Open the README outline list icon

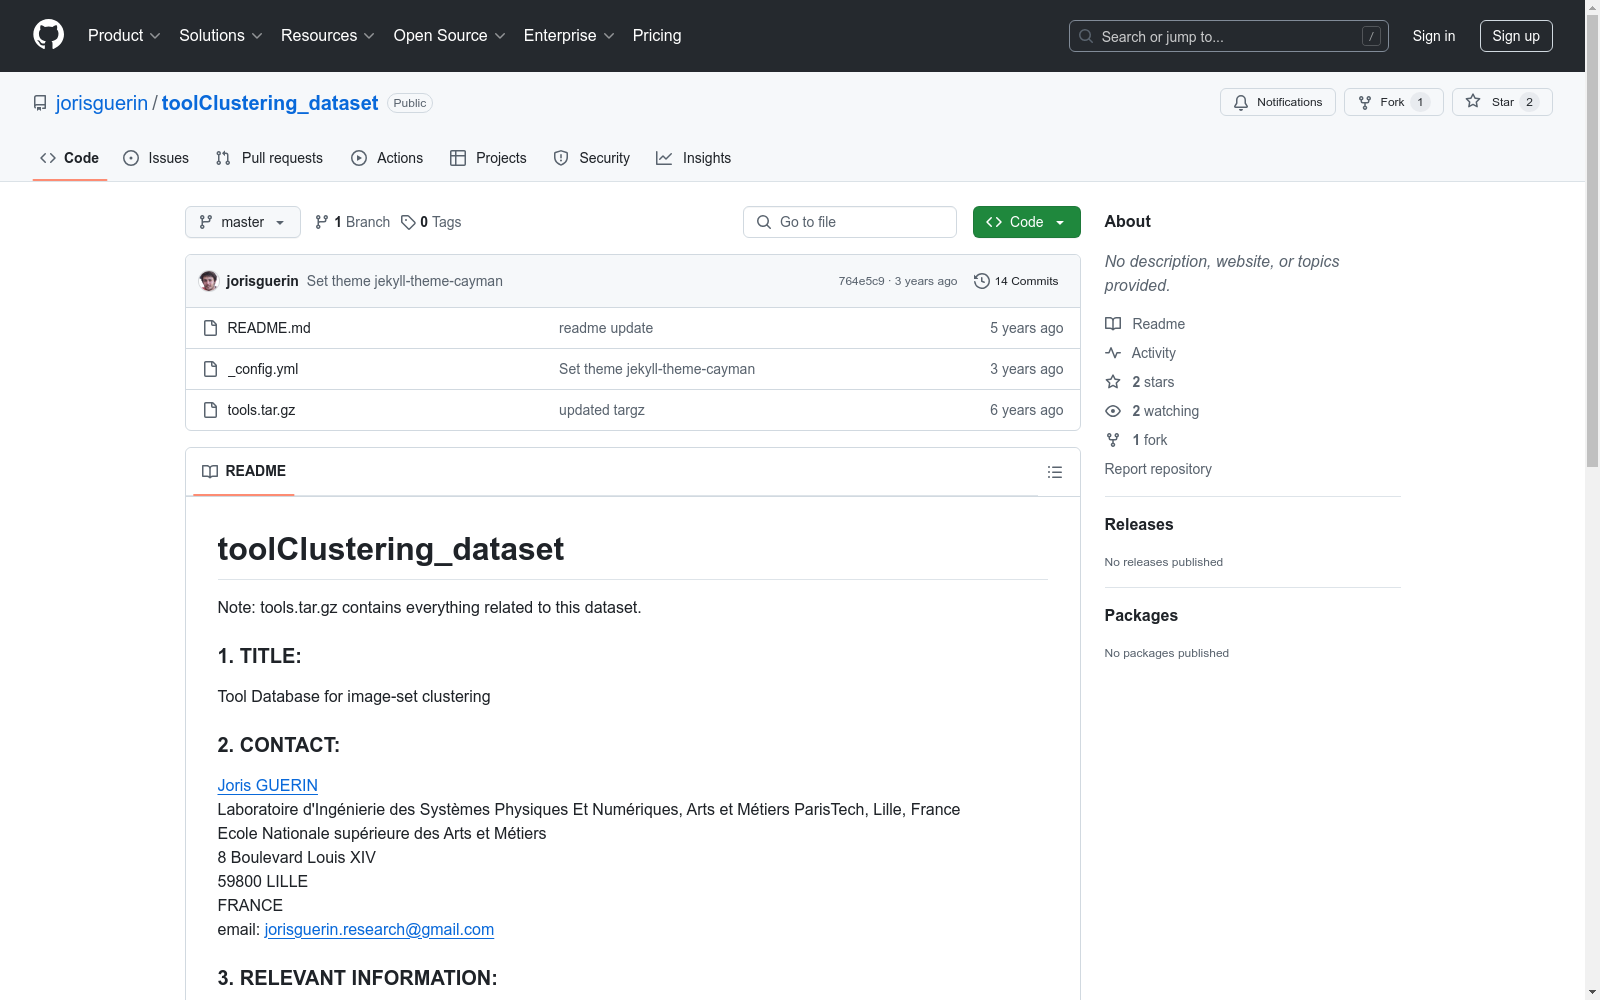click(1055, 472)
